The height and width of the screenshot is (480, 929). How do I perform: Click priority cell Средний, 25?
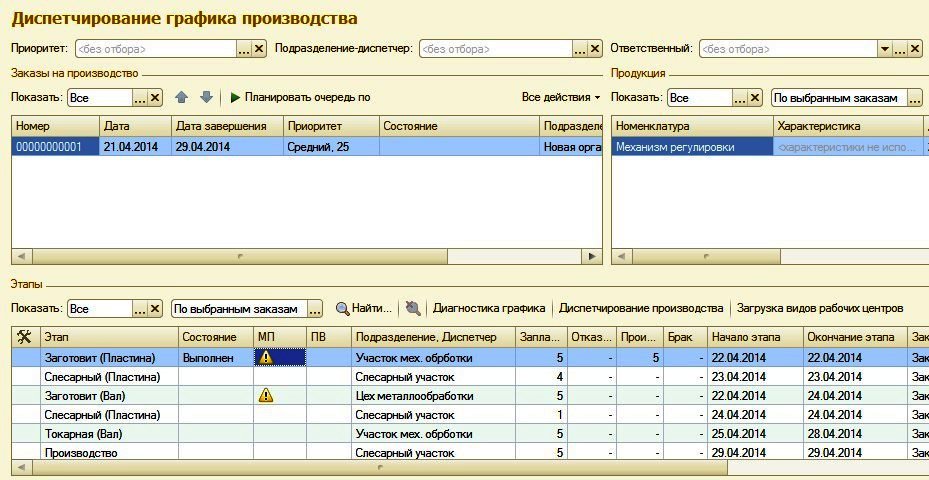(331, 147)
